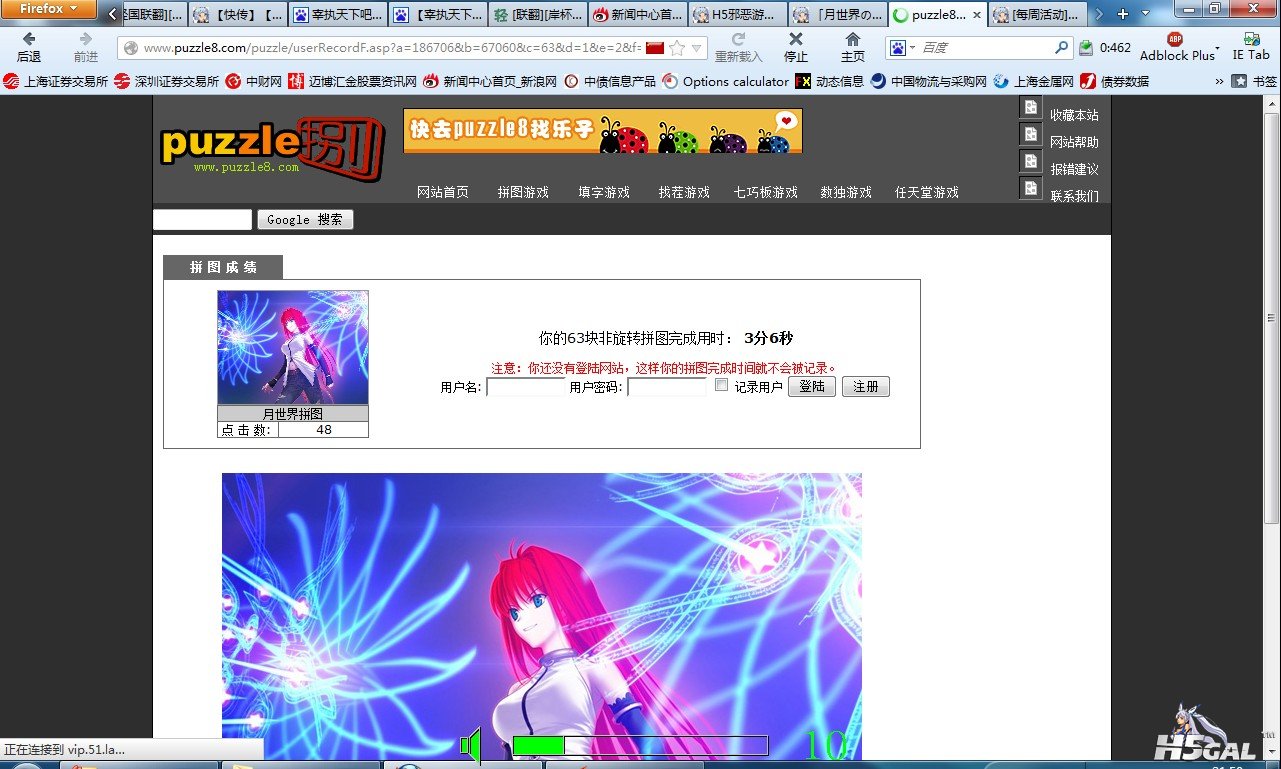Screen dimensions: 1281x769
Task: Open the 数独游戏 menu item
Action: coord(846,192)
